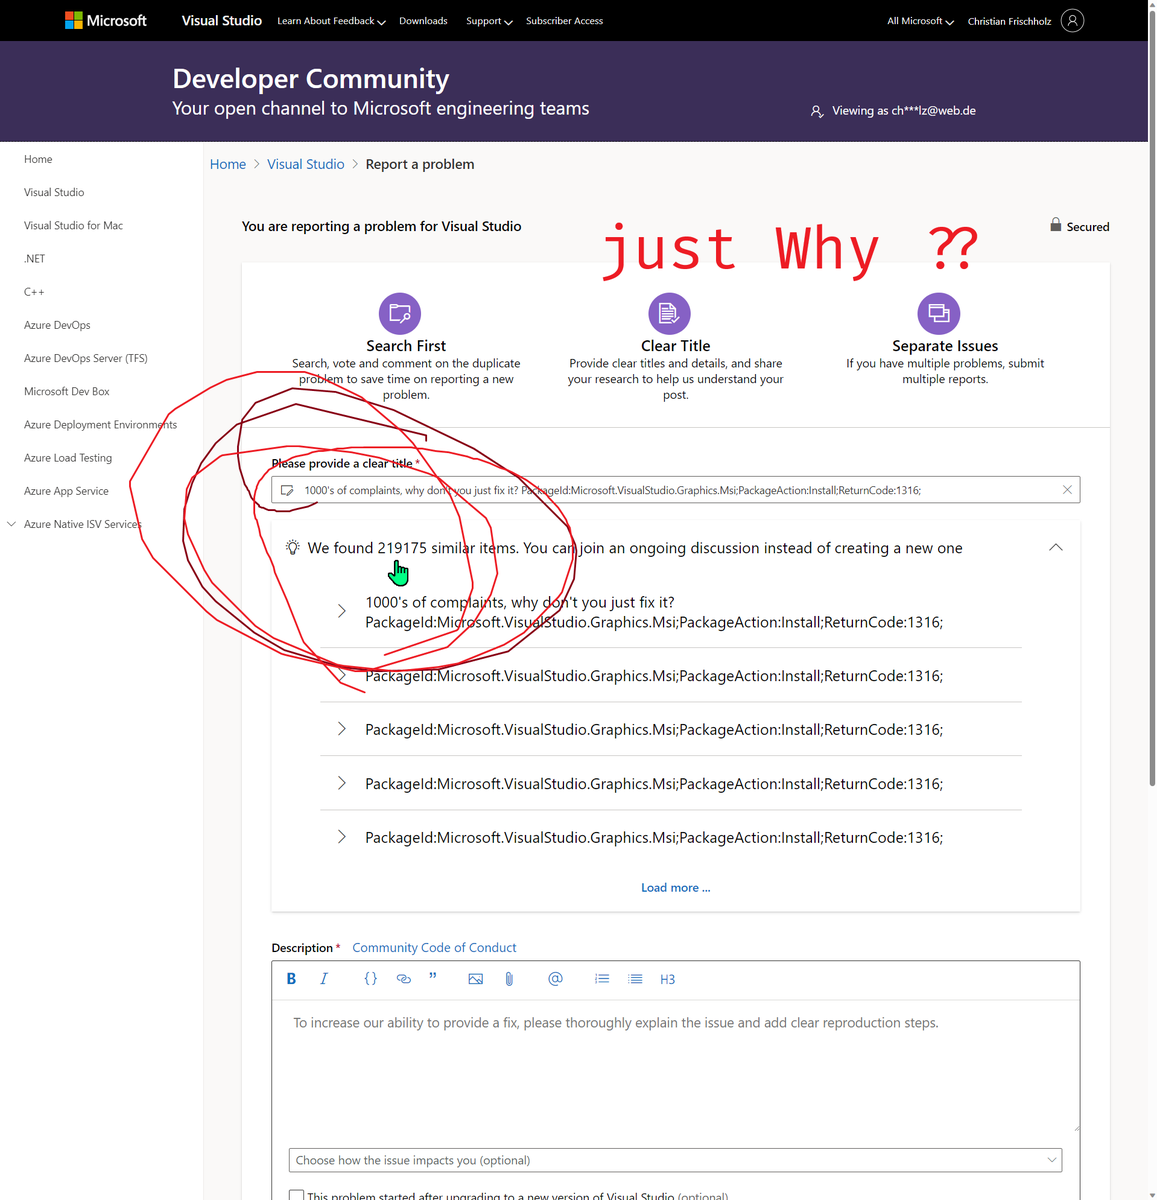The width and height of the screenshot is (1157, 1200).
Task: Open Subscriber Access in the top bar
Action: pyautogui.click(x=564, y=21)
